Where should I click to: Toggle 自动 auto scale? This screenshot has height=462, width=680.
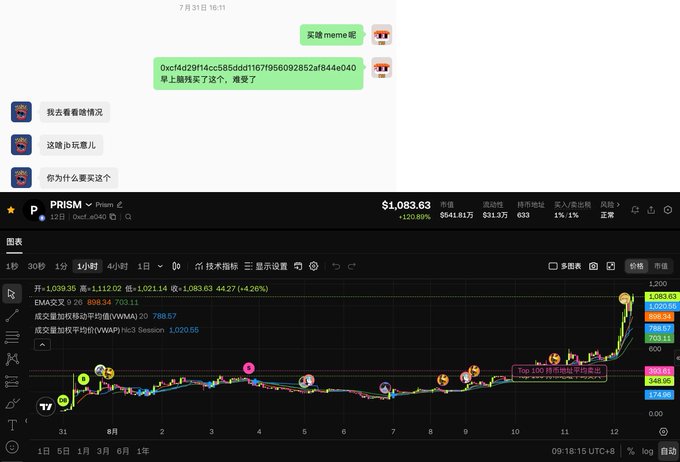tap(668, 451)
